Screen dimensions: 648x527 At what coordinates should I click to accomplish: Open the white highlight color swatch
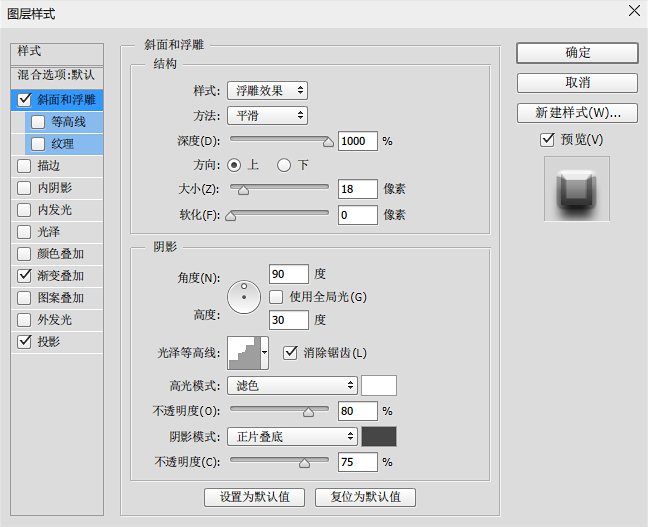379,386
